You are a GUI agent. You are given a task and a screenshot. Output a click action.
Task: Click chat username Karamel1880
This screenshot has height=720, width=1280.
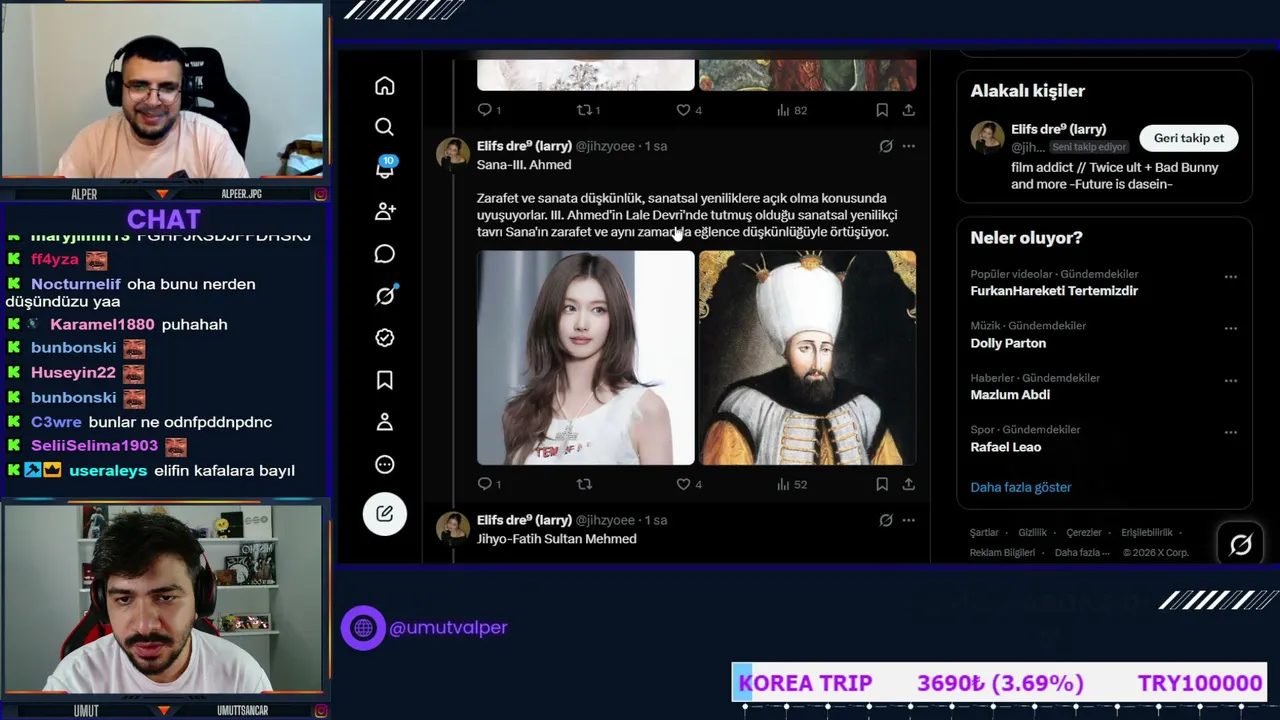click(102, 324)
